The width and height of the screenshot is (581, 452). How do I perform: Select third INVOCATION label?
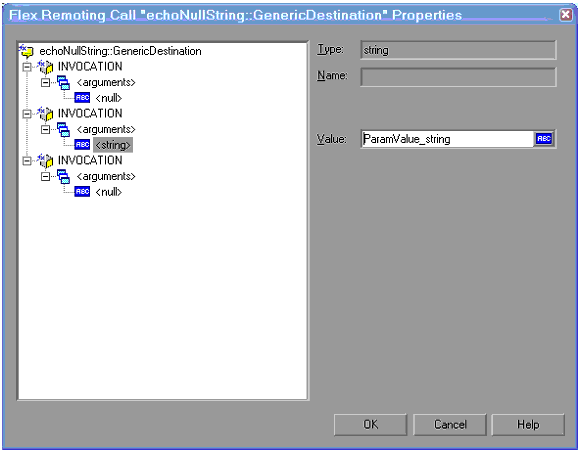click(90, 160)
